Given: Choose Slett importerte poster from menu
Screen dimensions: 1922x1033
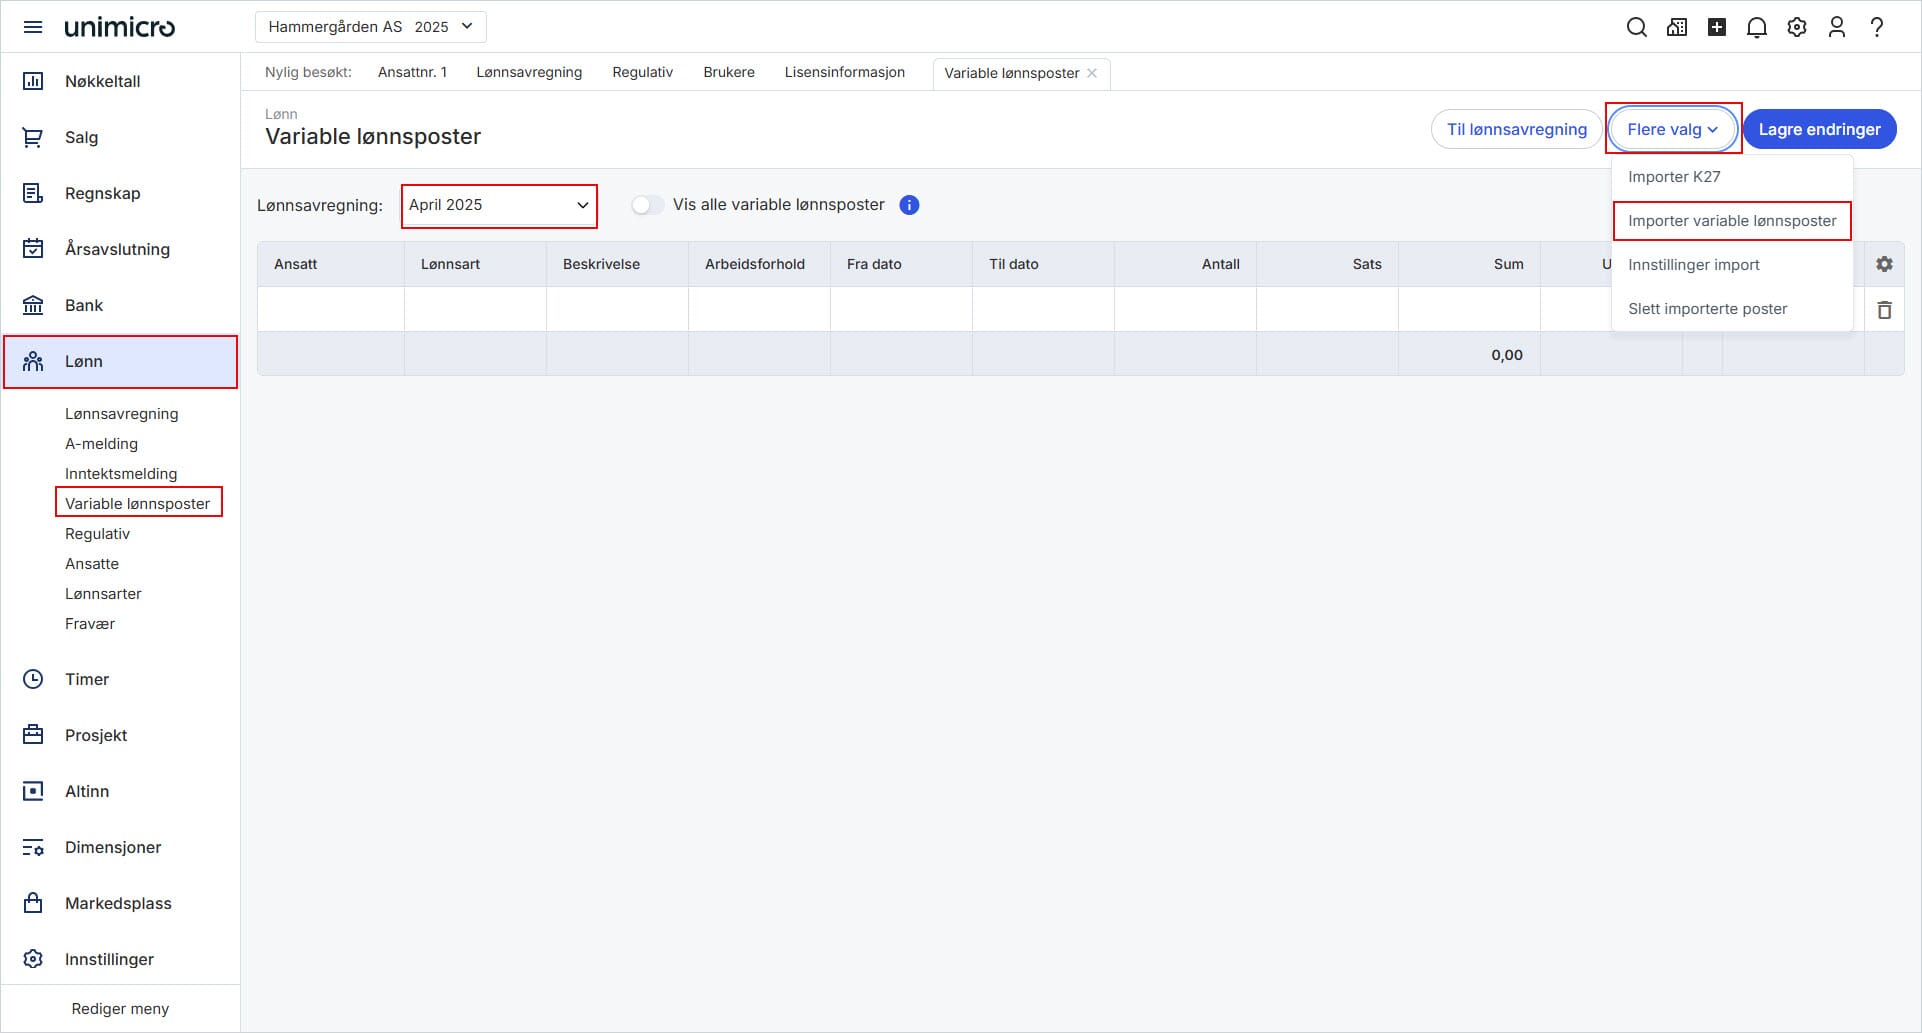Looking at the screenshot, I should point(1707,309).
